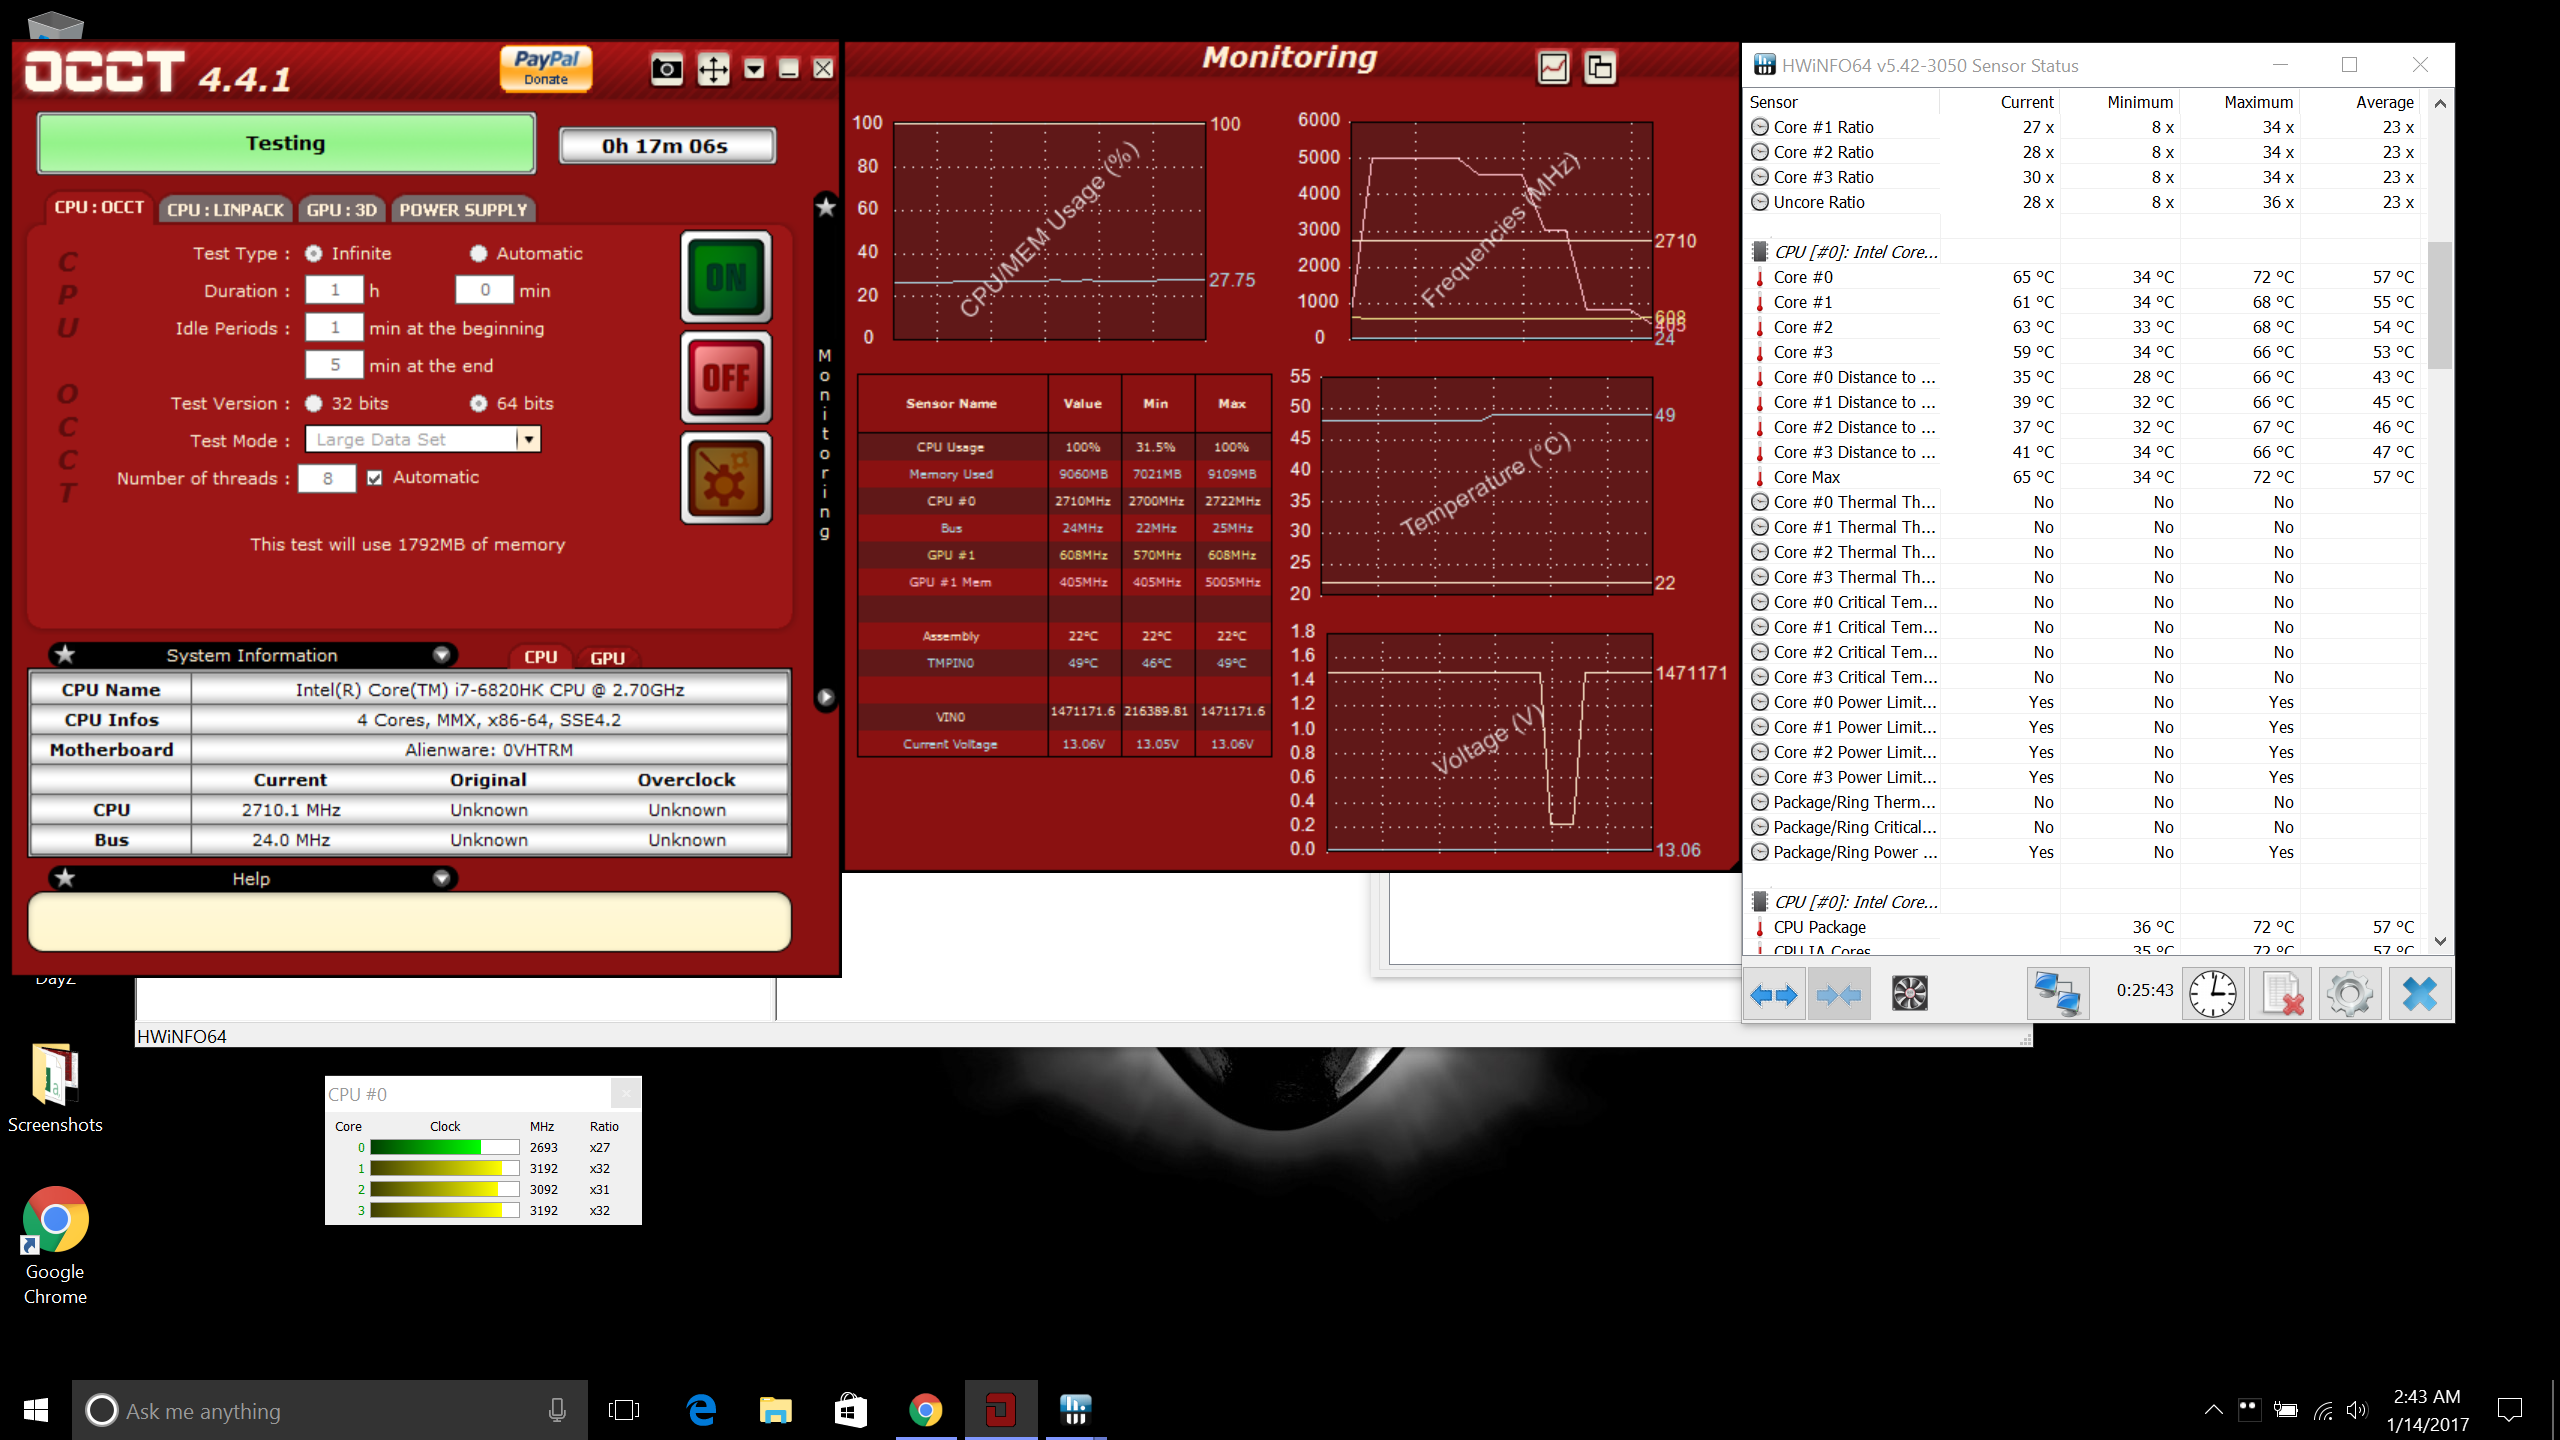2560x1440 pixels.
Task: Select CPU Package temperature row
Action: pyautogui.click(x=2083, y=927)
